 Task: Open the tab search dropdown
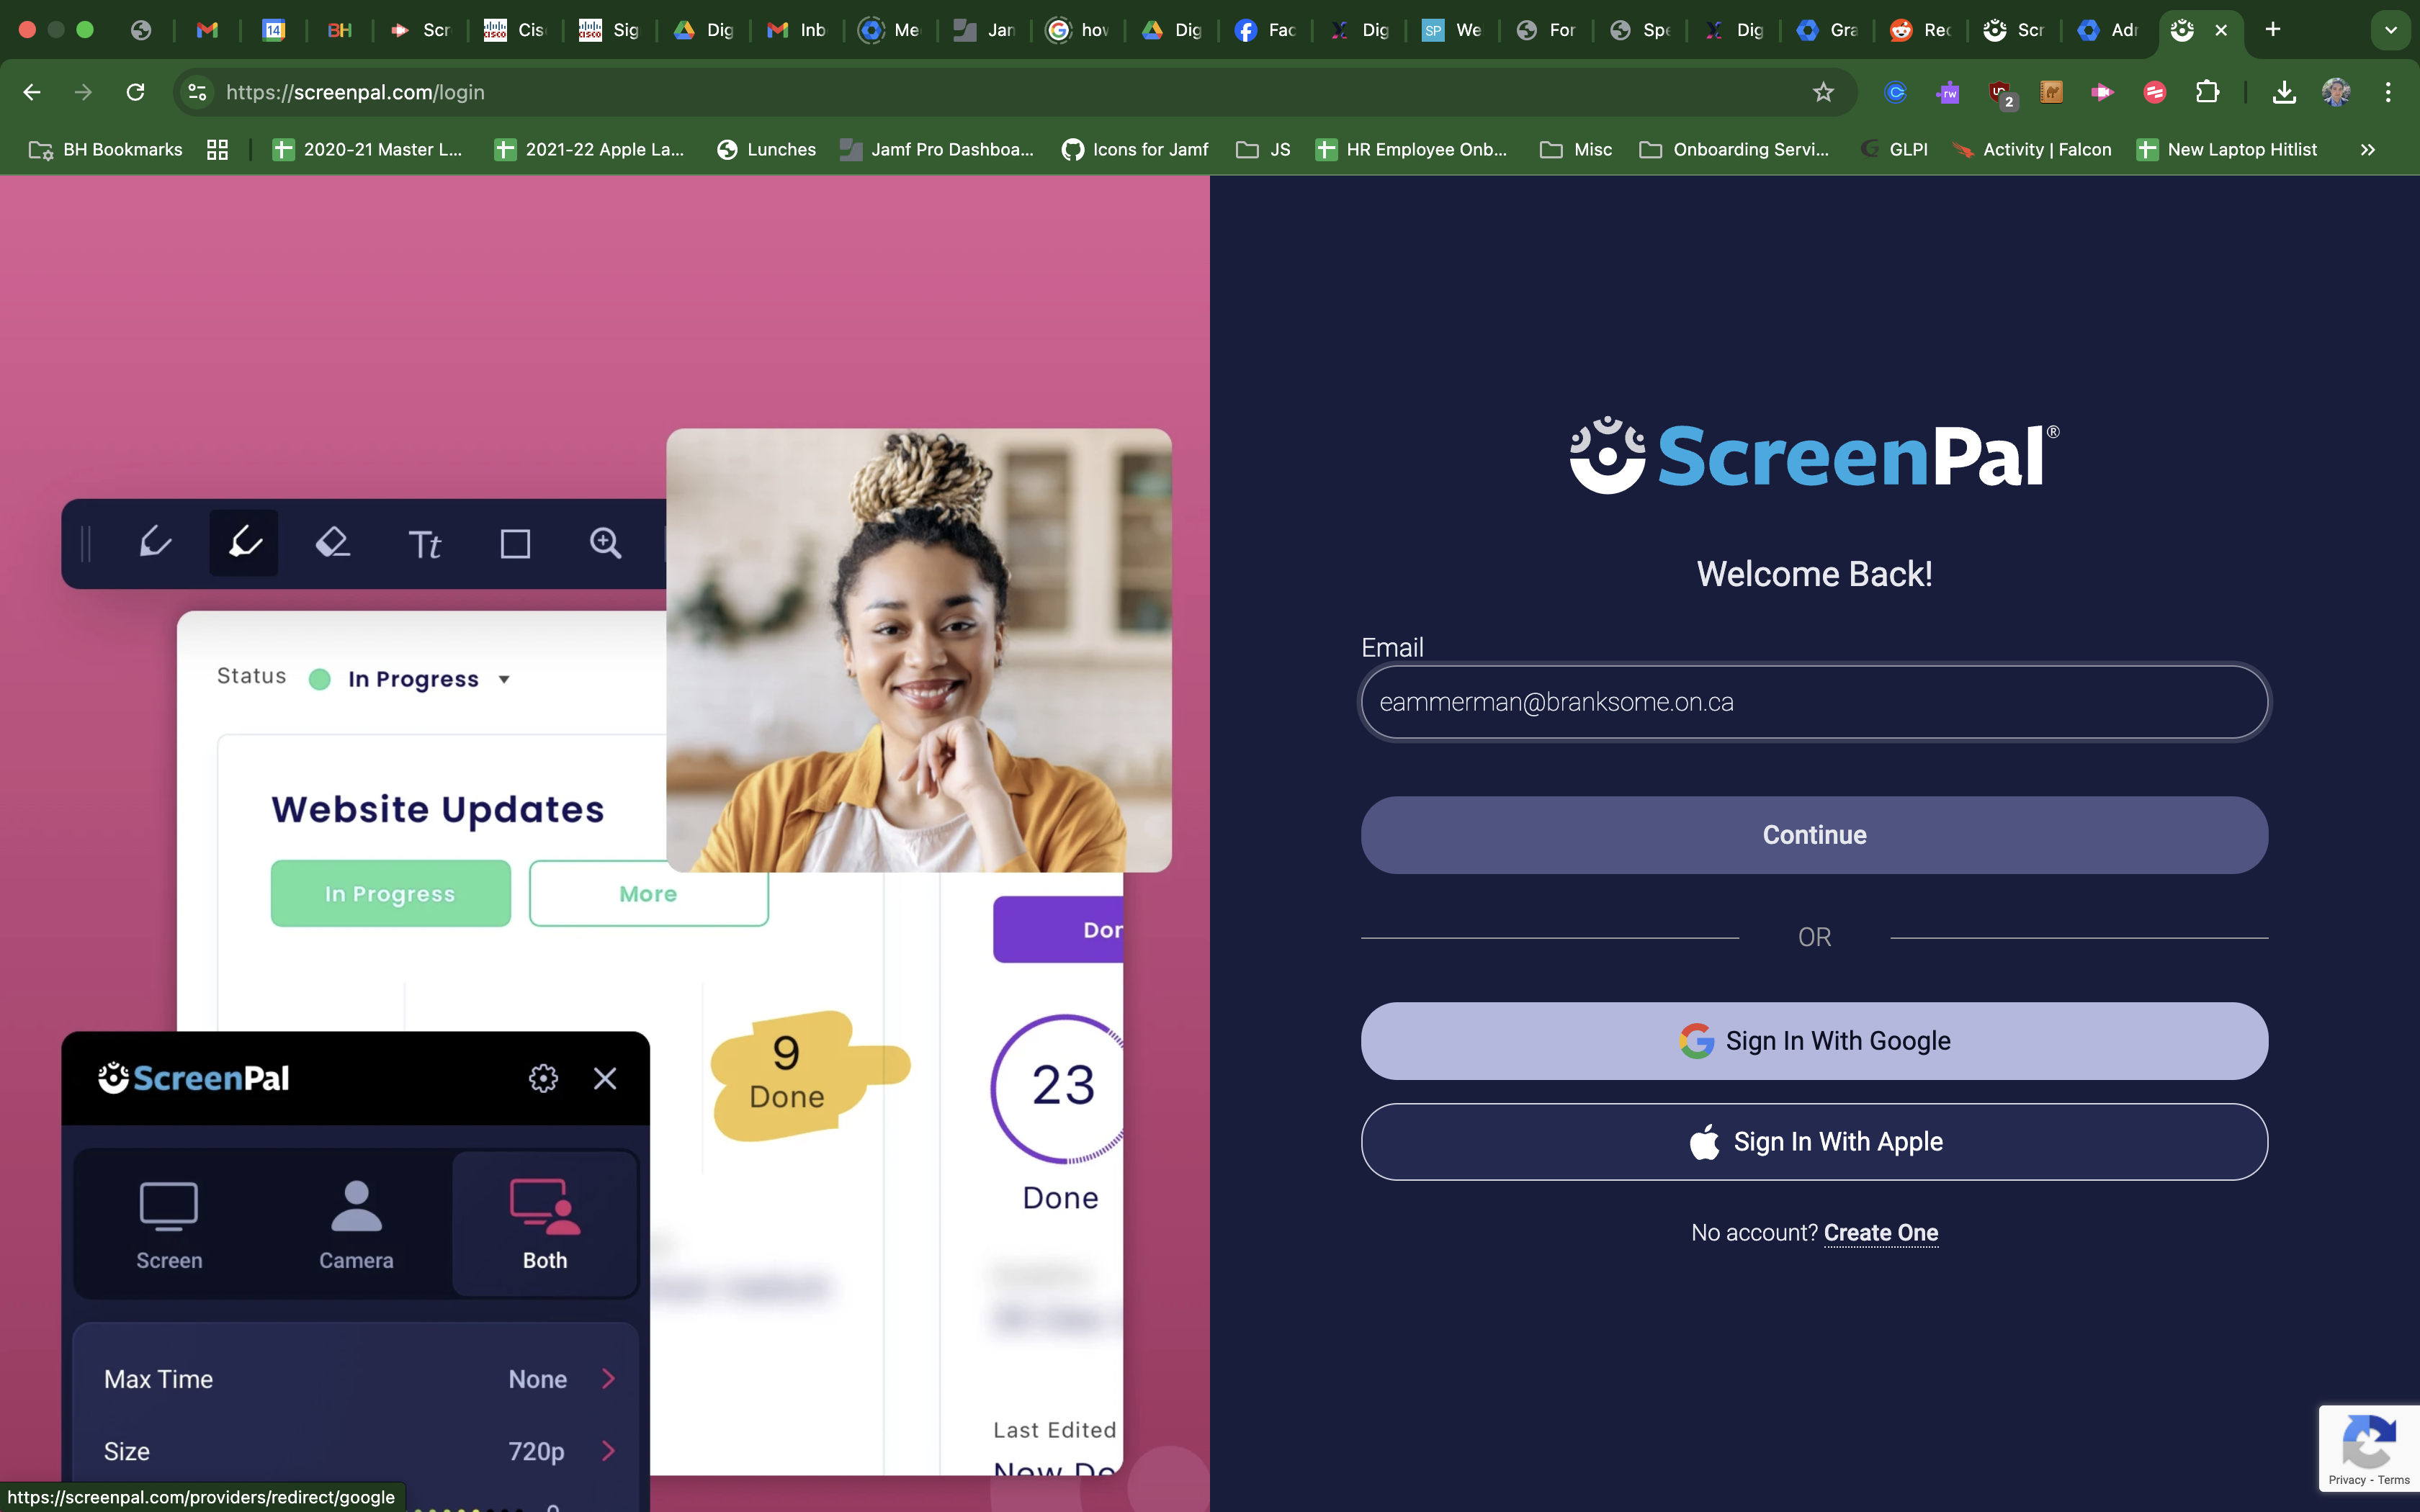coord(2391,30)
